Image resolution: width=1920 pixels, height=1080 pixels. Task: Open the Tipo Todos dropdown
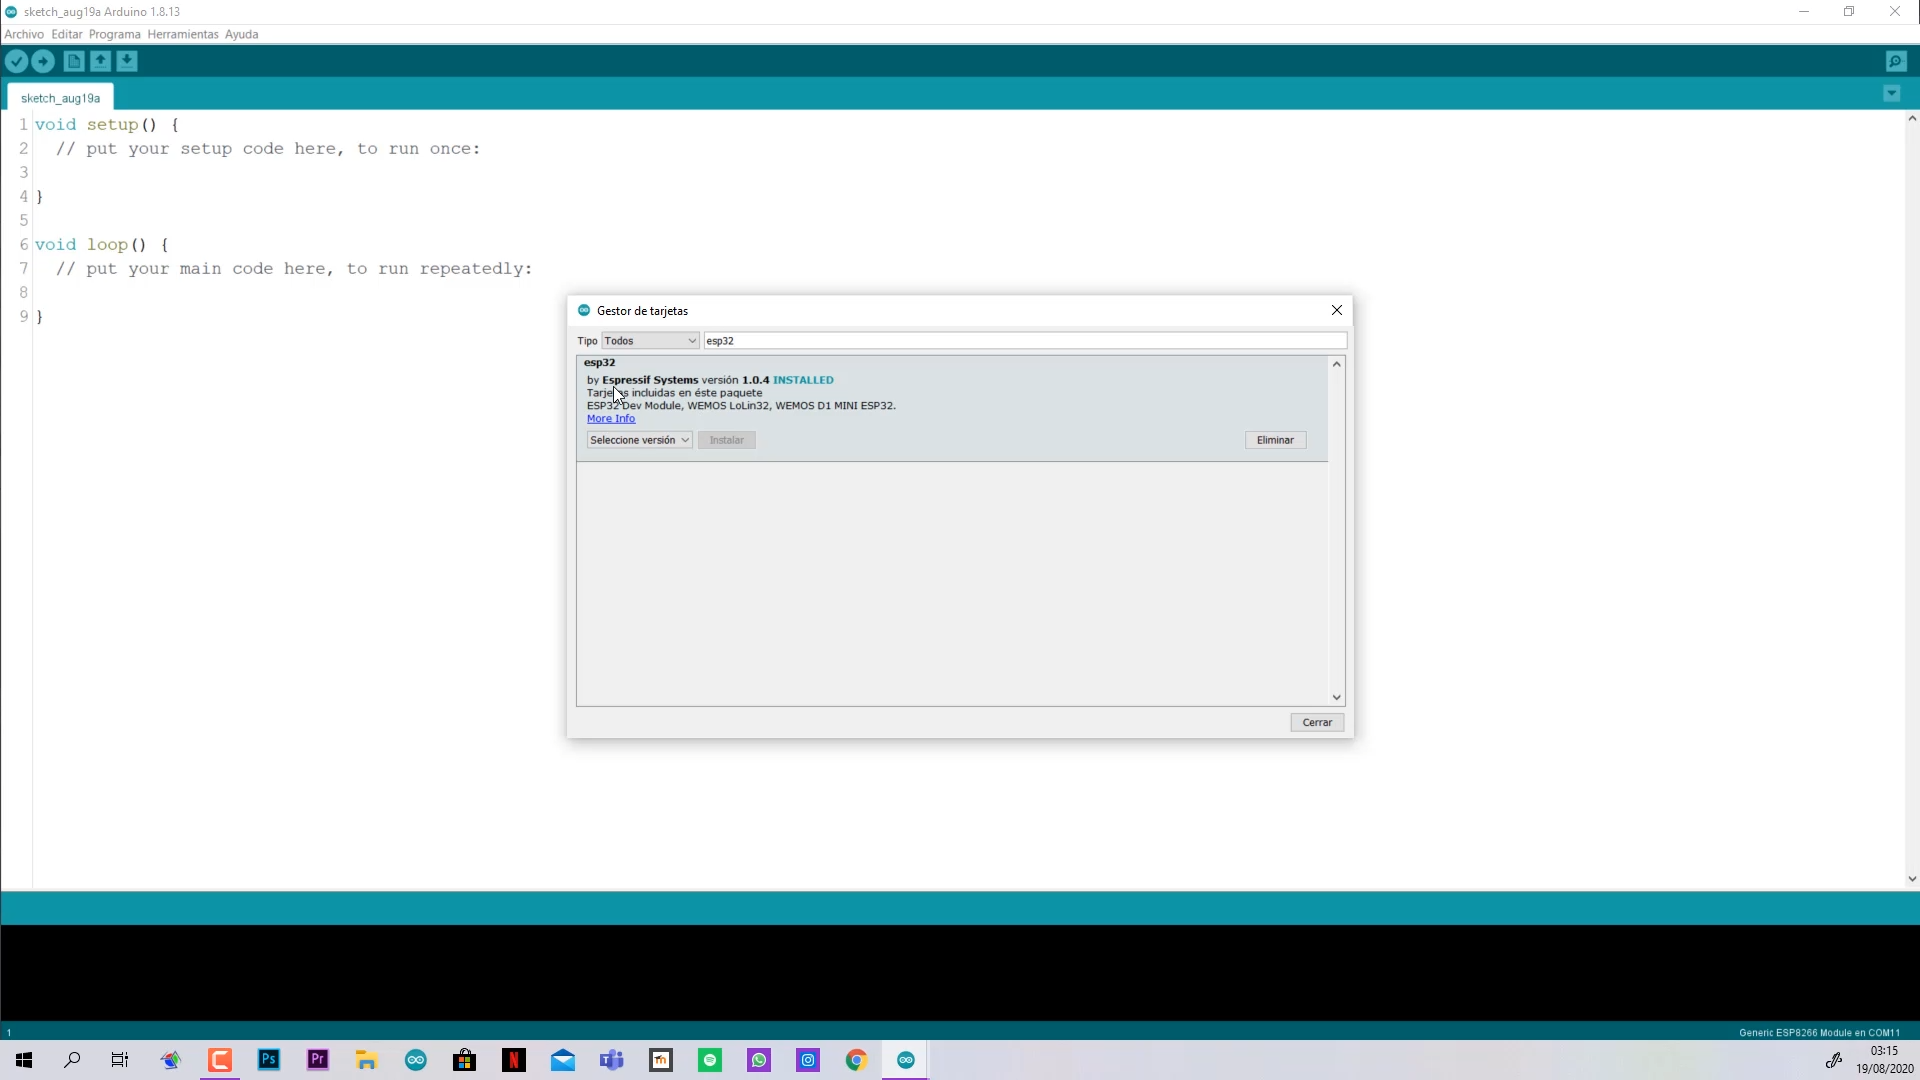(x=650, y=341)
